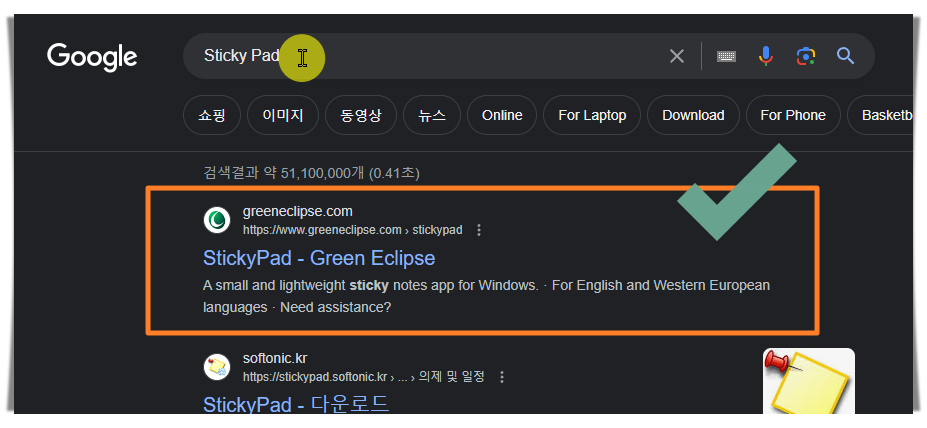927x428 pixels.
Task: Open StickyPad - Green Eclipse result link
Action: coord(319,258)
